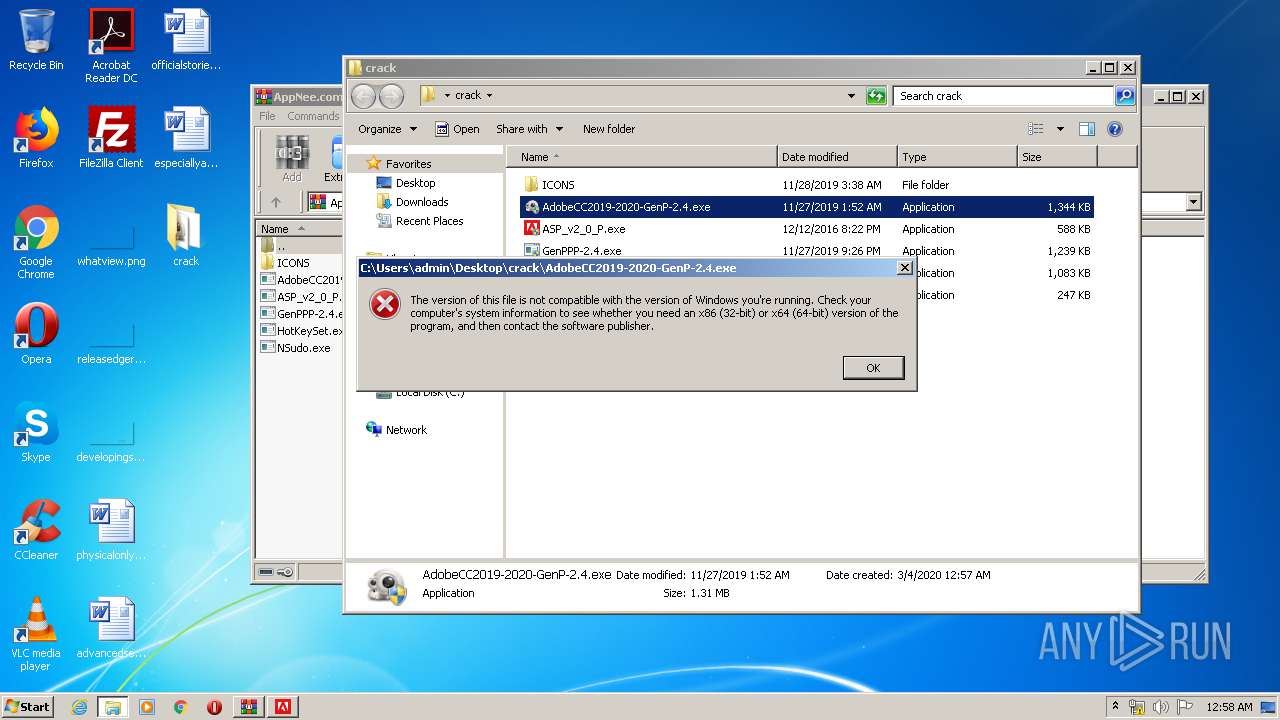Sort by Date modified column
This screenshot has height=720, width=1280.
point(837,157)
